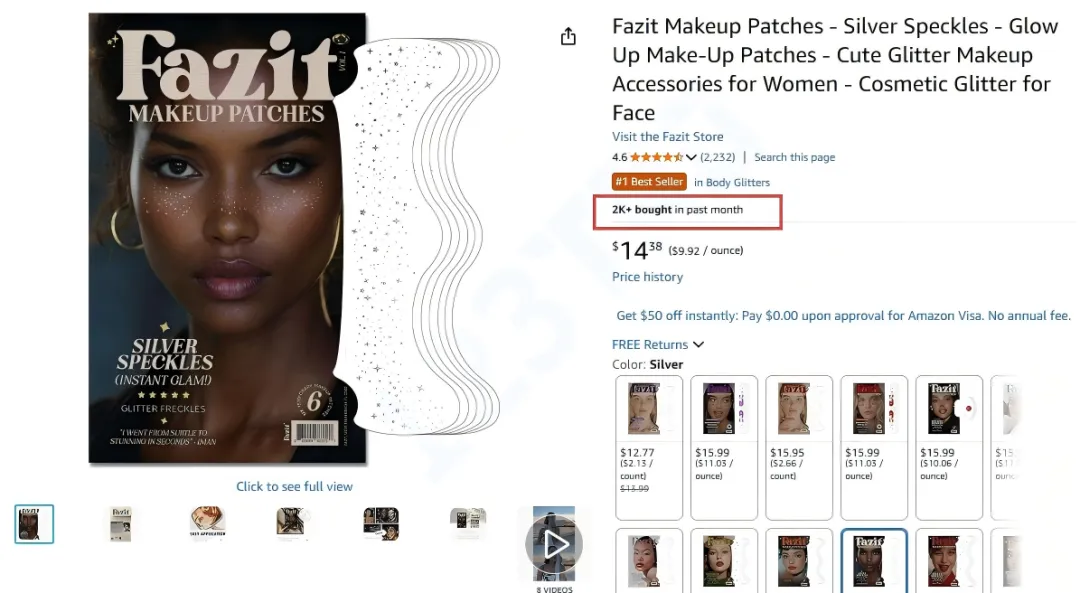Screen dimensions: 1080x593
Task: Select the $12.77 color option swatch
Action: pos(649,446)
